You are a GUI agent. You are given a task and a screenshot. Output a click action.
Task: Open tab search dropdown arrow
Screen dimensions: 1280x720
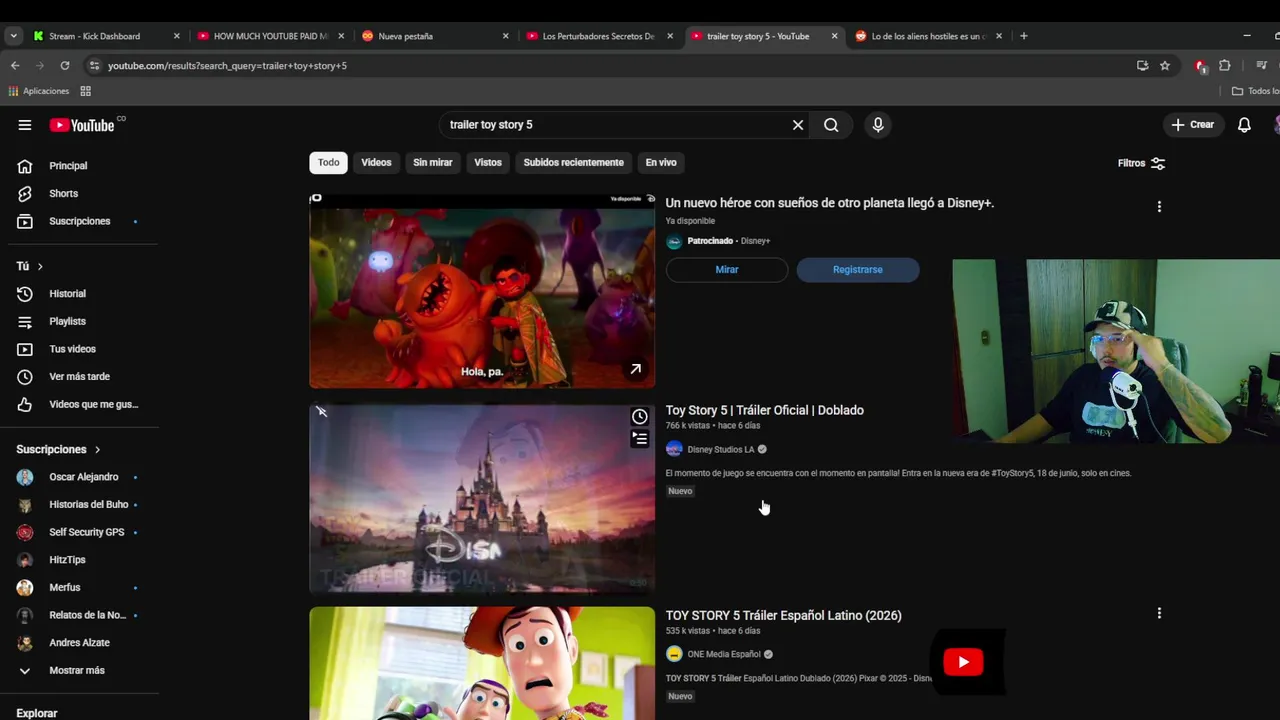coord(13,36)
